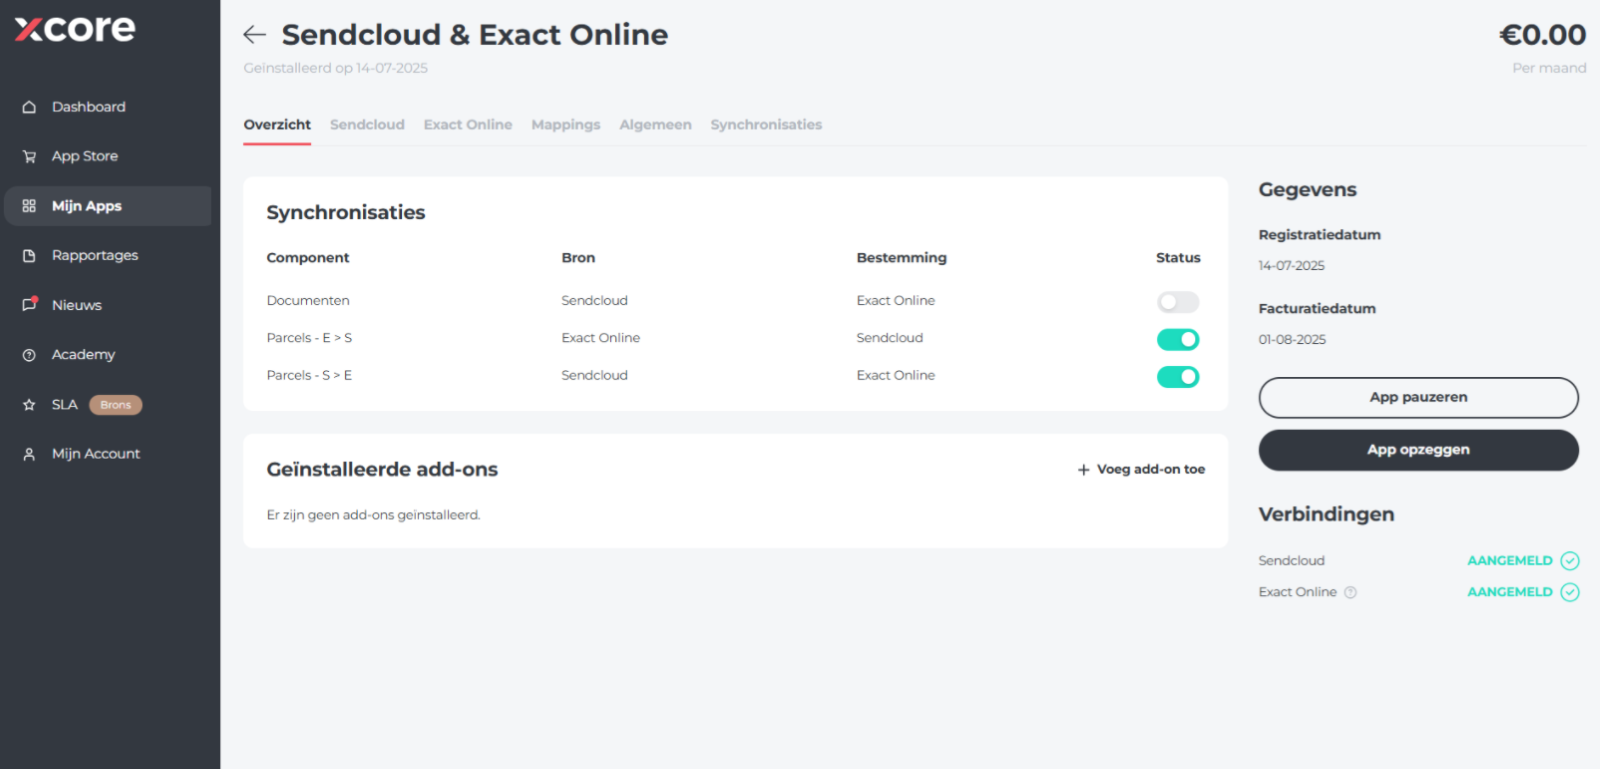Click the Er zijn geen add-ons geïnstalleerd message
The image size is (1600, 769).
(x=373, y=516)
